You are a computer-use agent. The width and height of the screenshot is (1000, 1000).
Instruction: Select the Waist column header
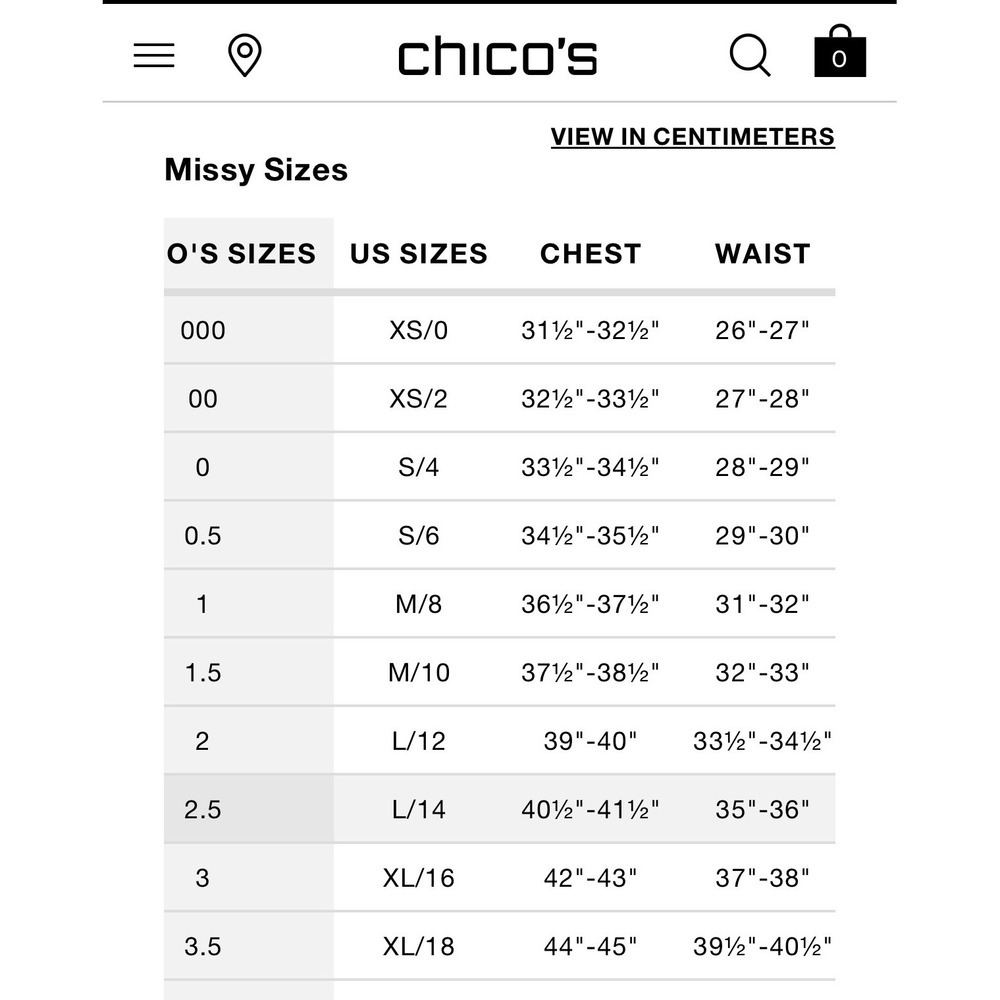[762, 253]
